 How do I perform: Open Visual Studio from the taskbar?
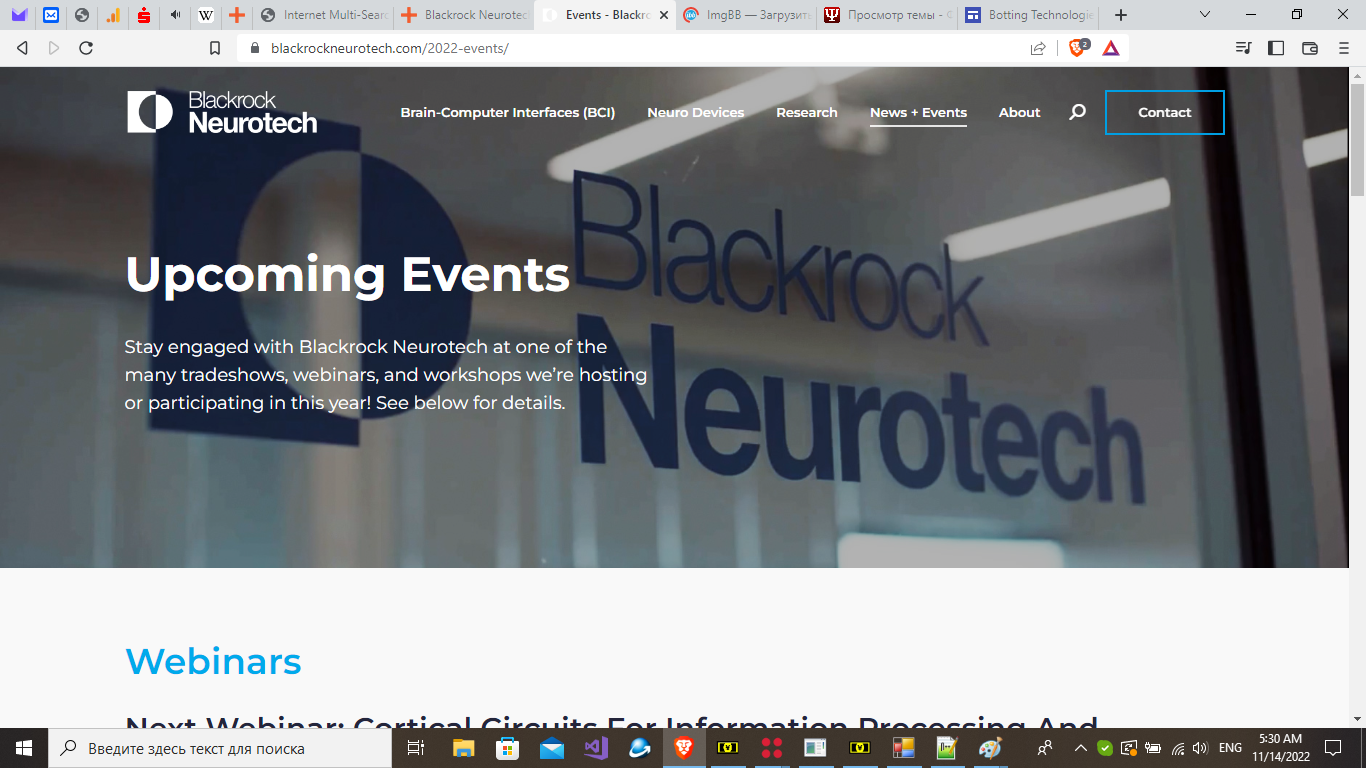pos(596,748)
